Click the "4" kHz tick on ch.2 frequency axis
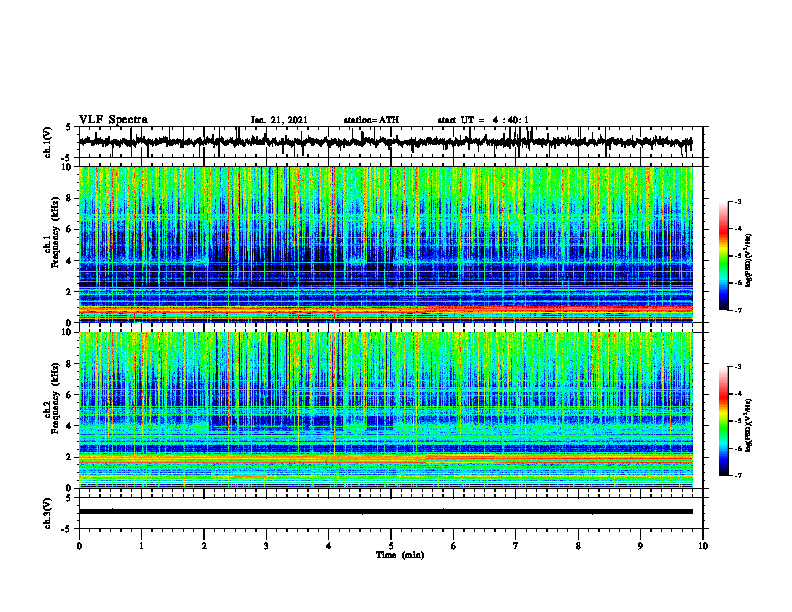792x612 pixels. (69, 427)
